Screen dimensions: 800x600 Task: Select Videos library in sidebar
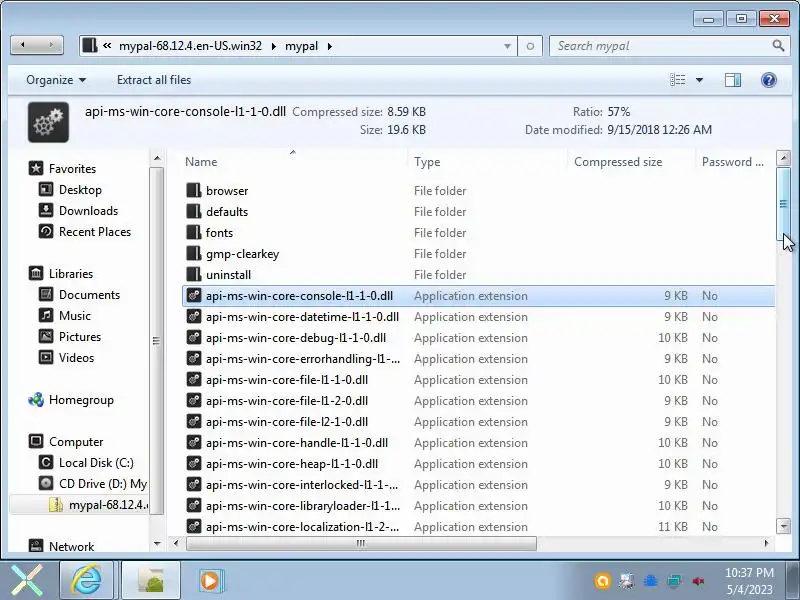76,357
